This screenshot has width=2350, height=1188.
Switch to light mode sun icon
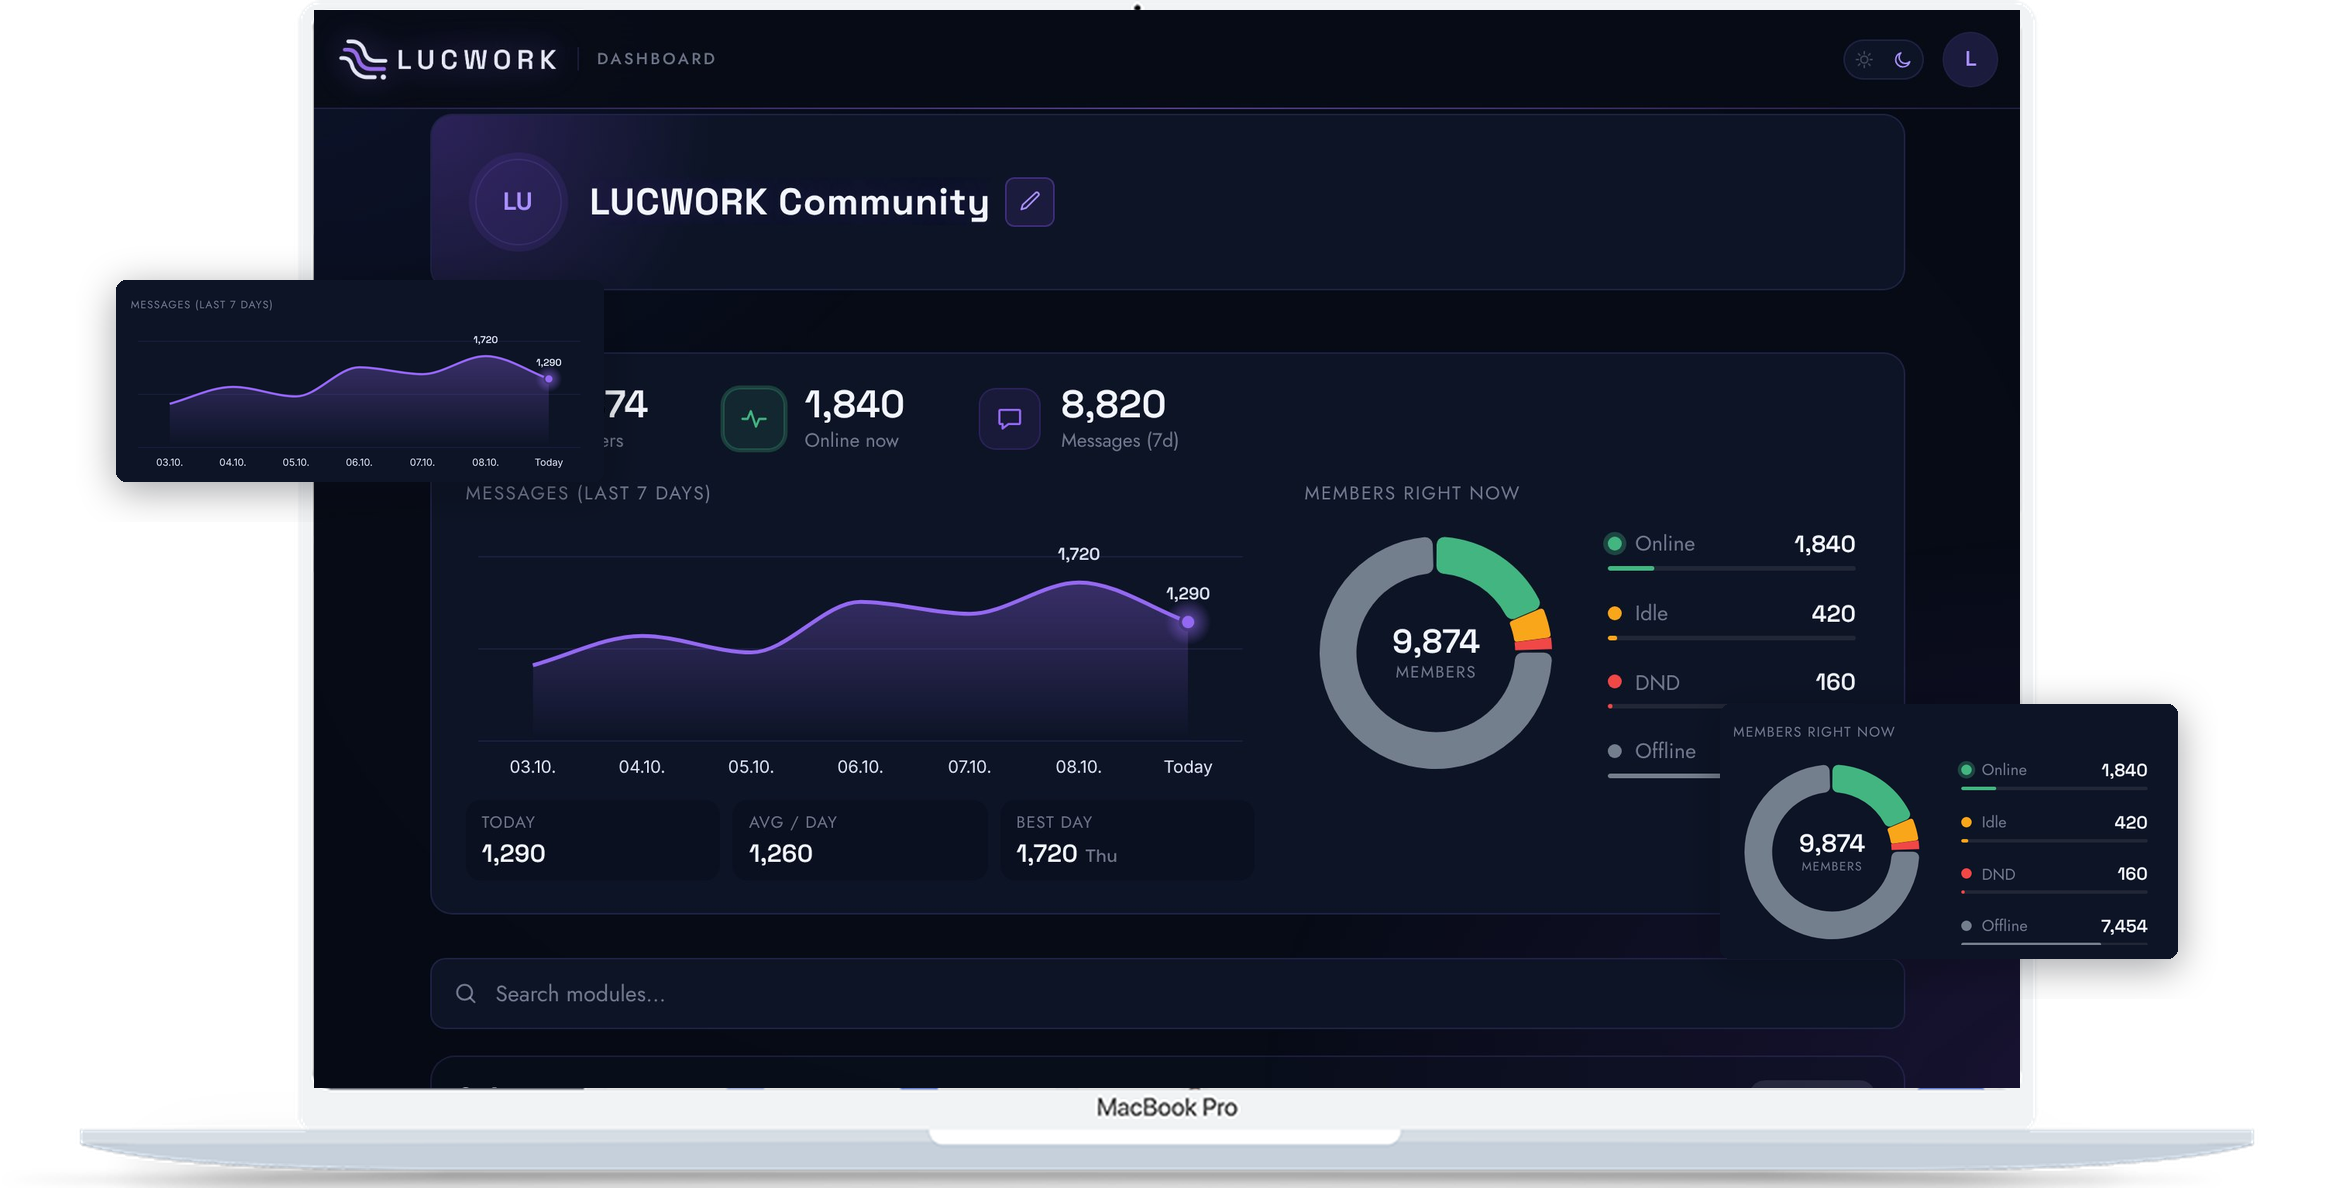(x=1864, y=60)
